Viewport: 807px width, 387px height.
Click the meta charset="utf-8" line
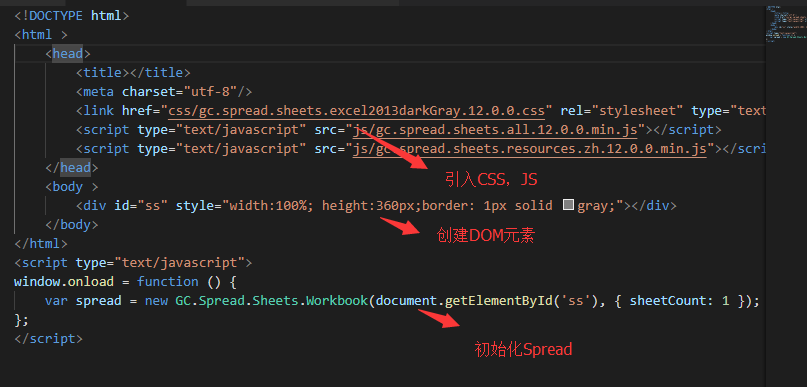click(x=164, y=92)
